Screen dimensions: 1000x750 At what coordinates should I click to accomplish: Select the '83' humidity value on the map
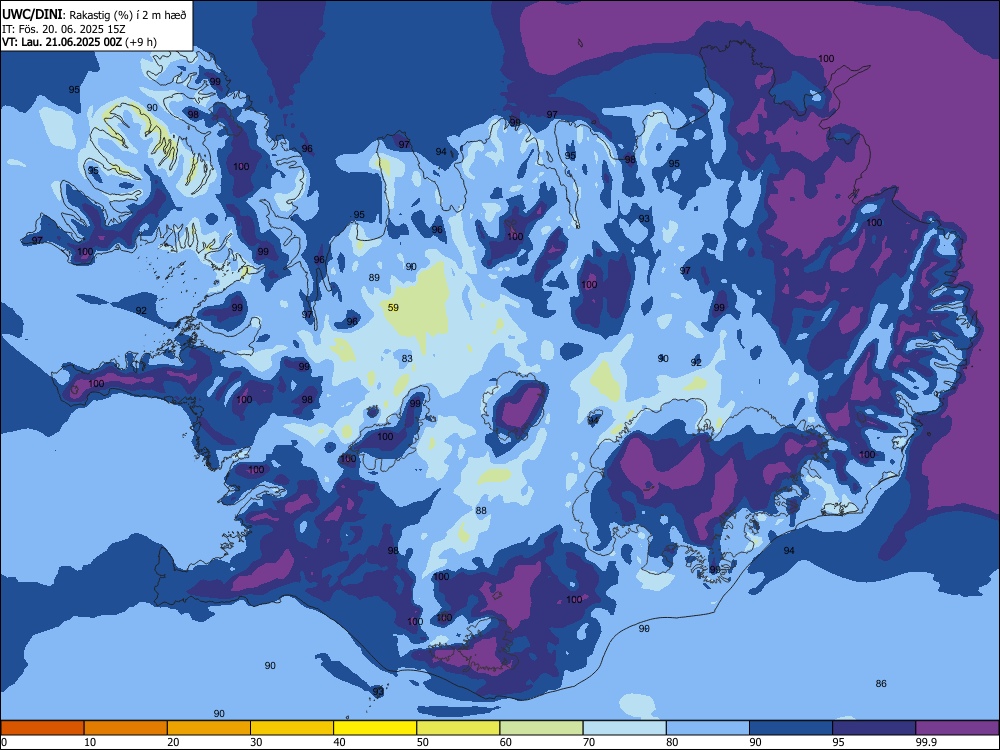click(x=407, y=358)
